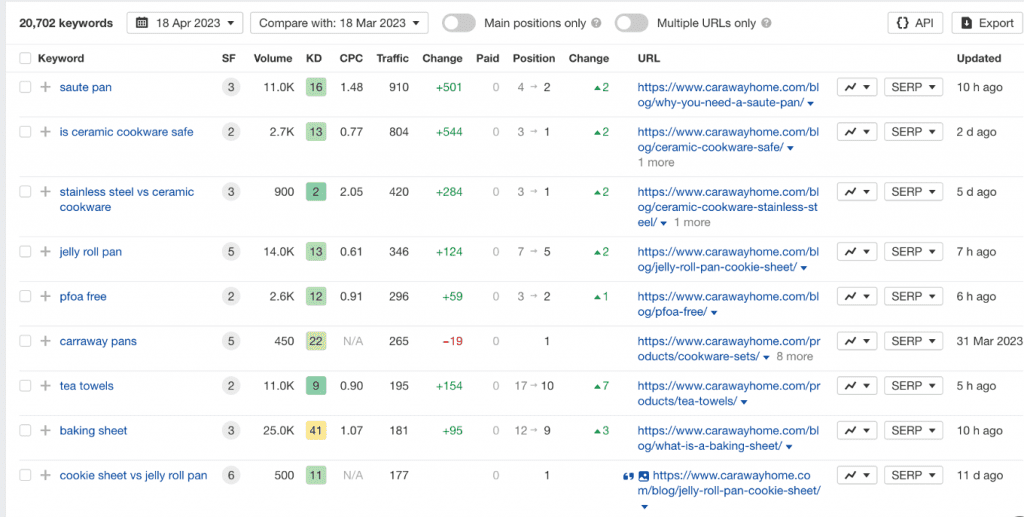
Task: Click the help icon beside Multiple URLs only
Action: 765,23
